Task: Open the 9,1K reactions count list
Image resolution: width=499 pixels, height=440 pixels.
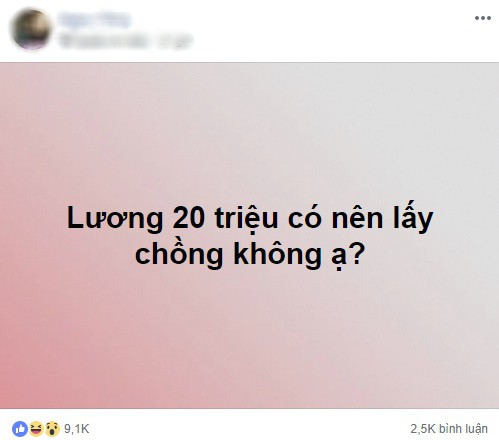Action: pos(77,429)
